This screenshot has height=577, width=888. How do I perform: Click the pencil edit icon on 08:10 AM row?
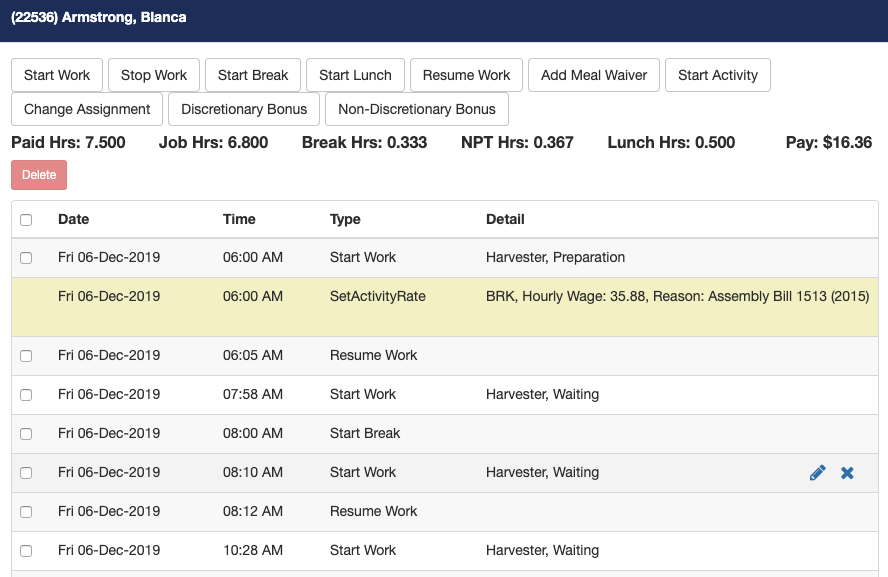coord(817,473)
